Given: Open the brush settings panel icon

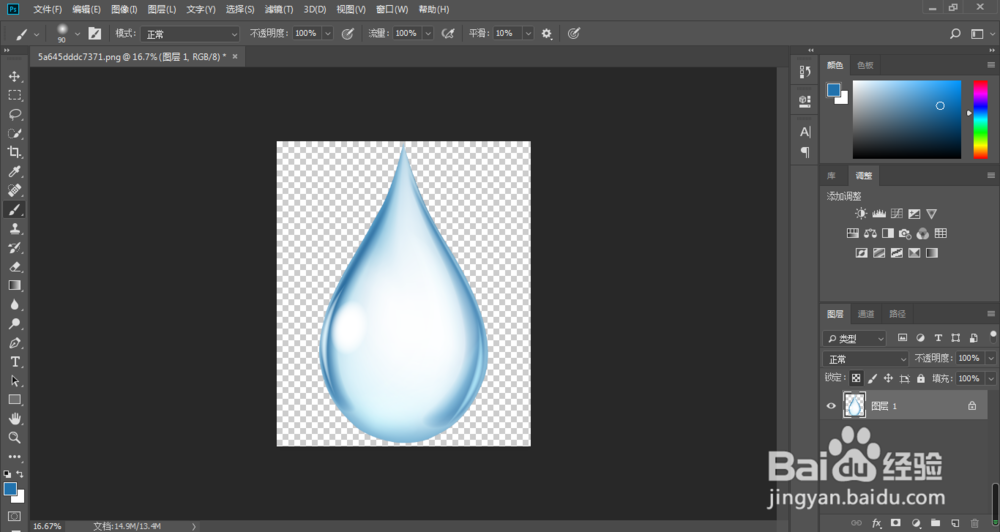Looking at the screenshot, I should [94, 34].
